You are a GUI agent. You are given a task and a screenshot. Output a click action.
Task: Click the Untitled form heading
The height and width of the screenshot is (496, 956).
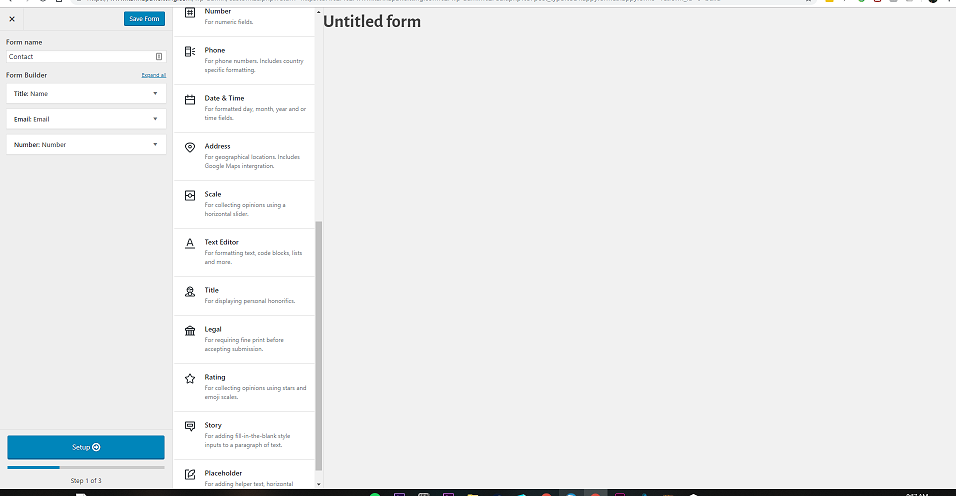pos(372,22)
